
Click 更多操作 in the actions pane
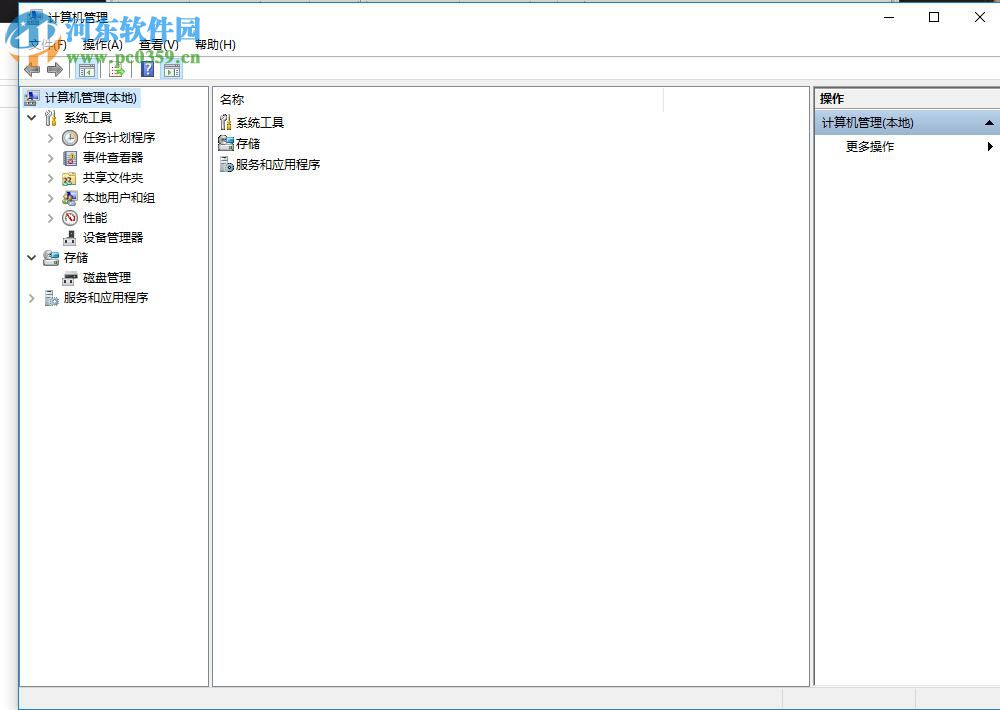(870, 147)
